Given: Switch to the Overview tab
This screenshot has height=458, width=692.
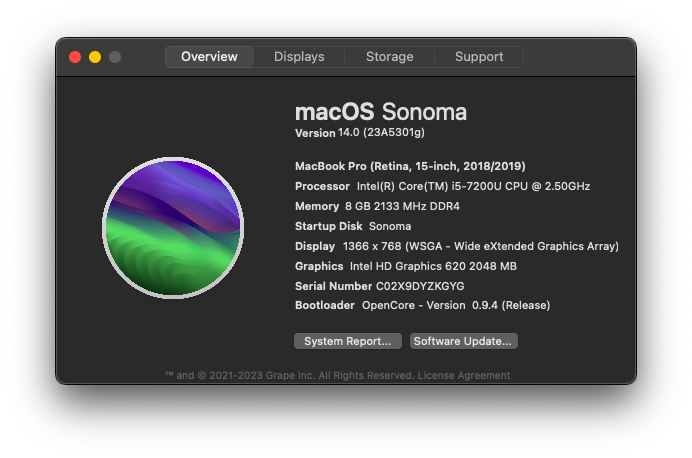Looking at the screenshot, I should click(209, 57).
